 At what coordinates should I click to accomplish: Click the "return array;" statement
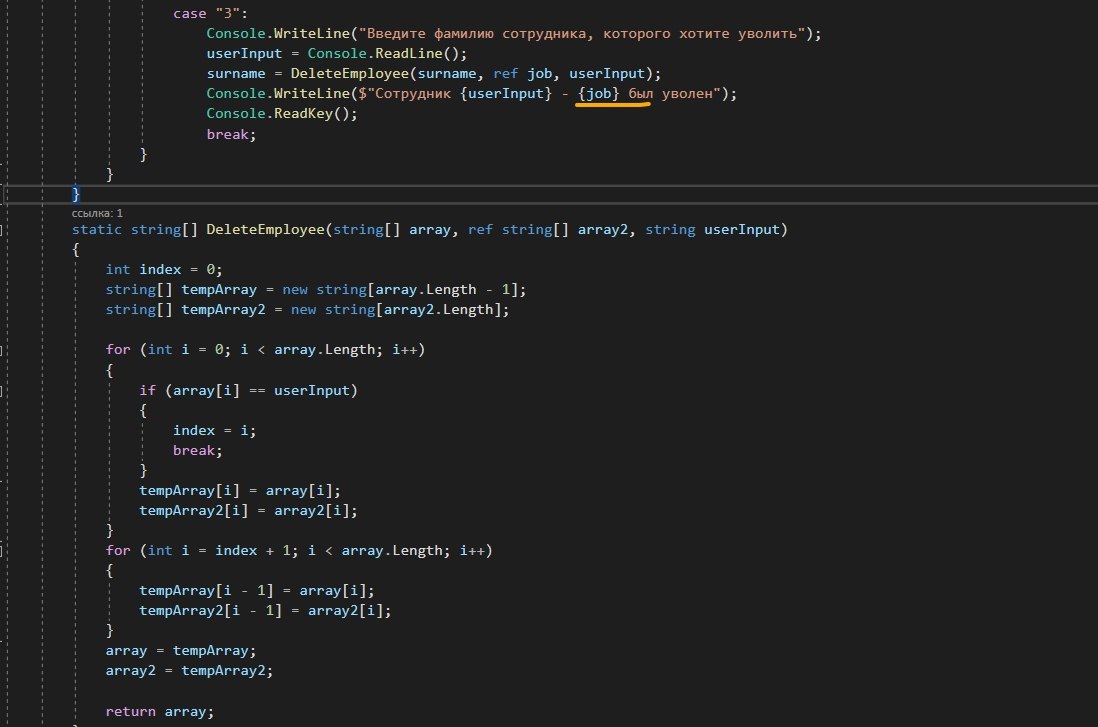point(160,712)
